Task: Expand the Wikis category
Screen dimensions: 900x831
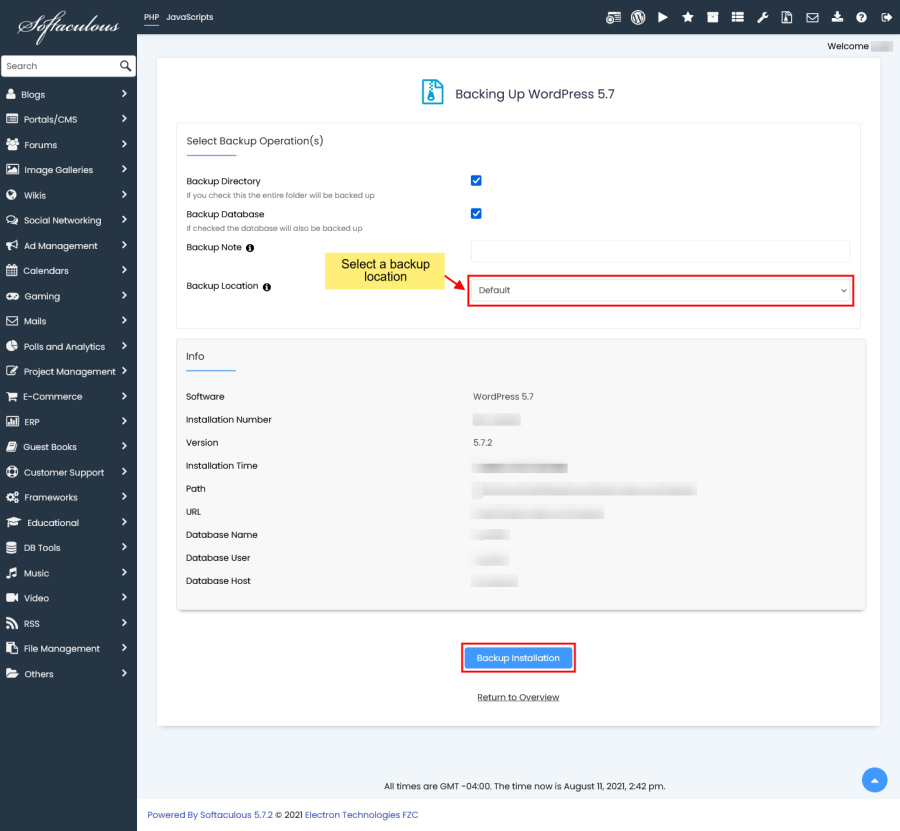Action: pos(68,195)
